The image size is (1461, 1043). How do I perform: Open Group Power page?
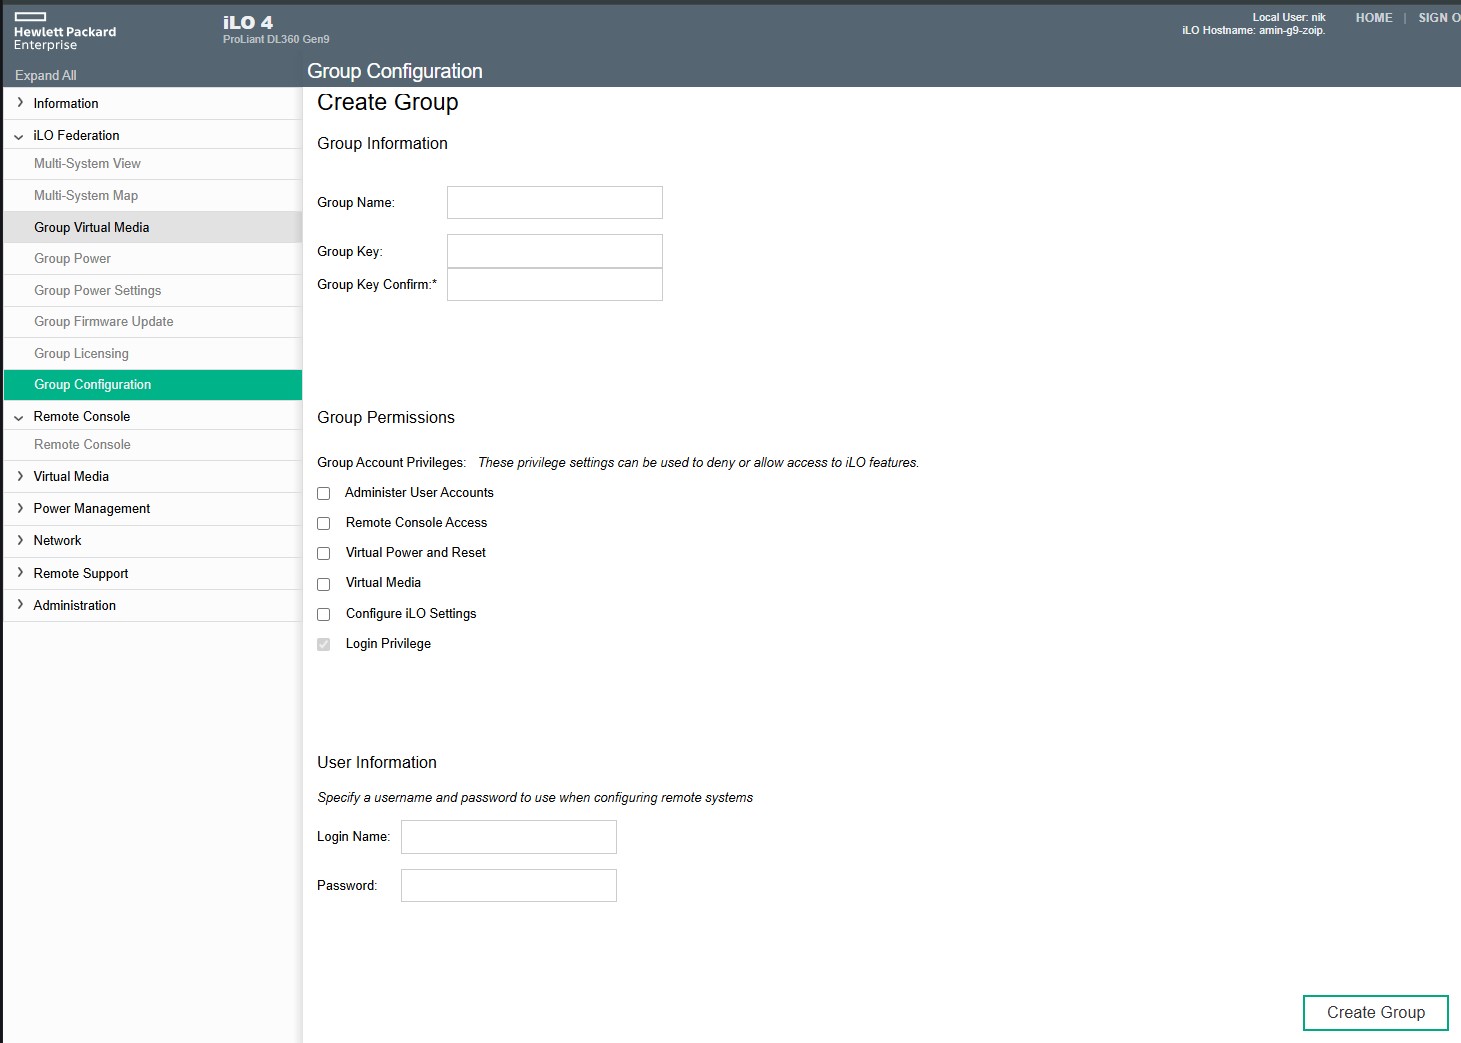153,259
